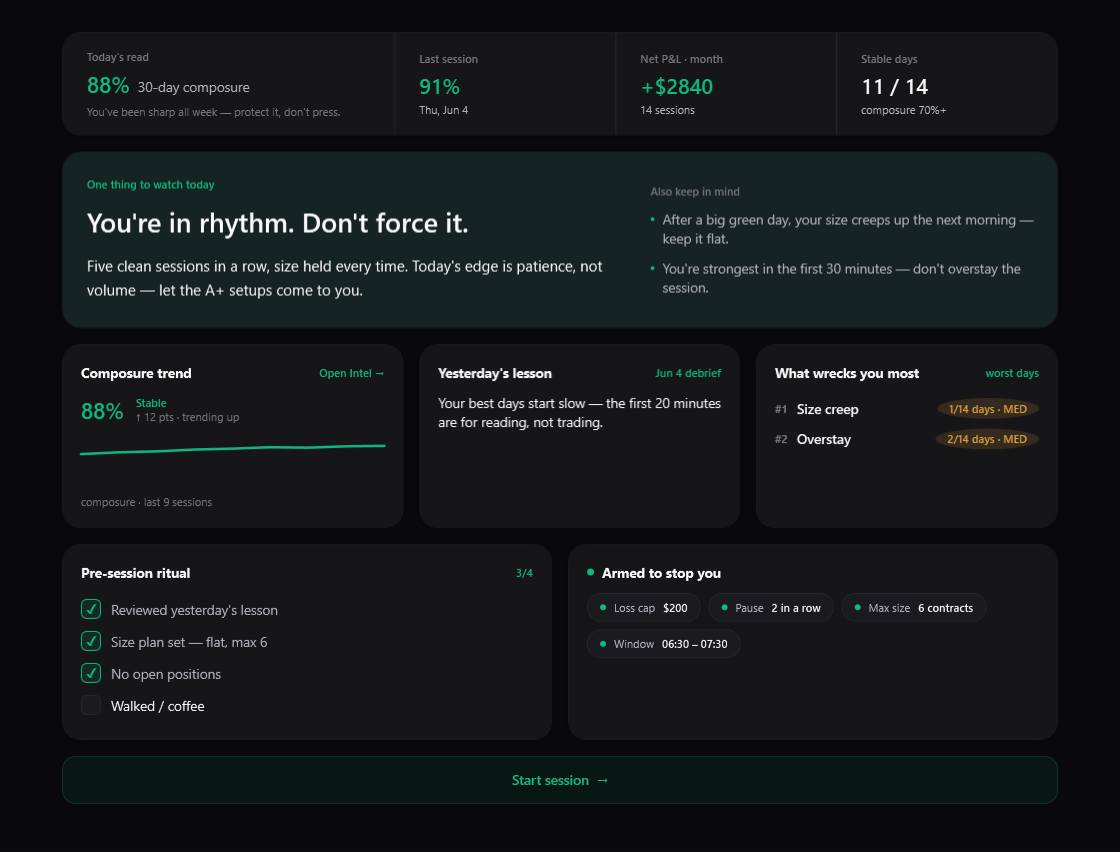Click the Size creep 1/14 days badge

pos(987,409)
